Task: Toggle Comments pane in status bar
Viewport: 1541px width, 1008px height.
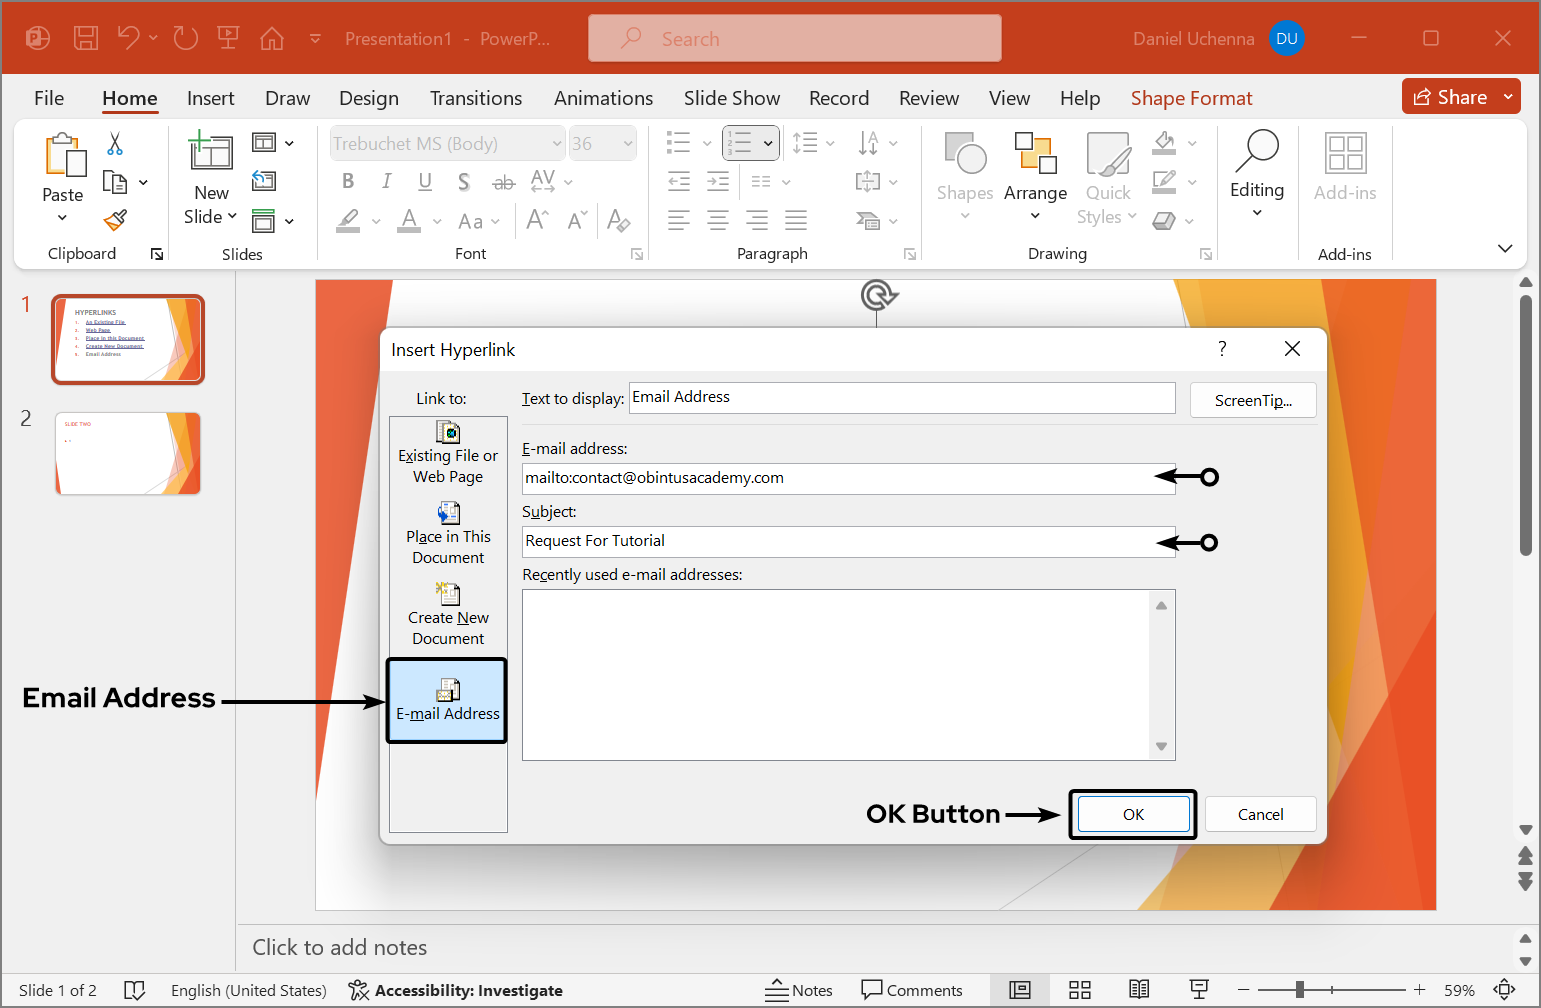Action: pyautogui.click(x=912, y=990)
